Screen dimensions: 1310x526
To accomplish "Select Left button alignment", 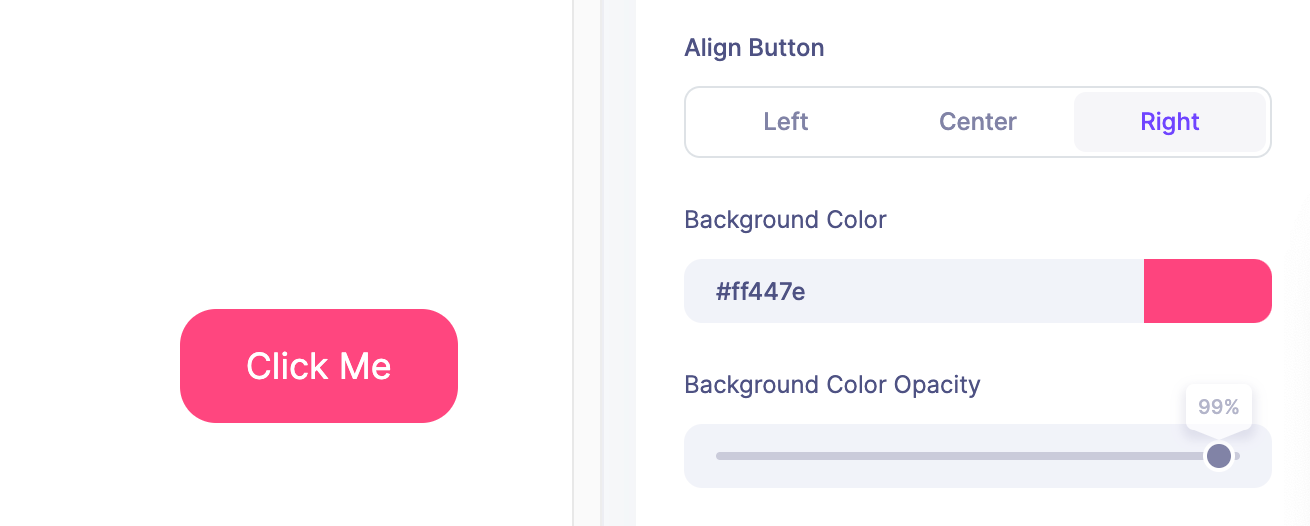I will click(x=785, y=122).
